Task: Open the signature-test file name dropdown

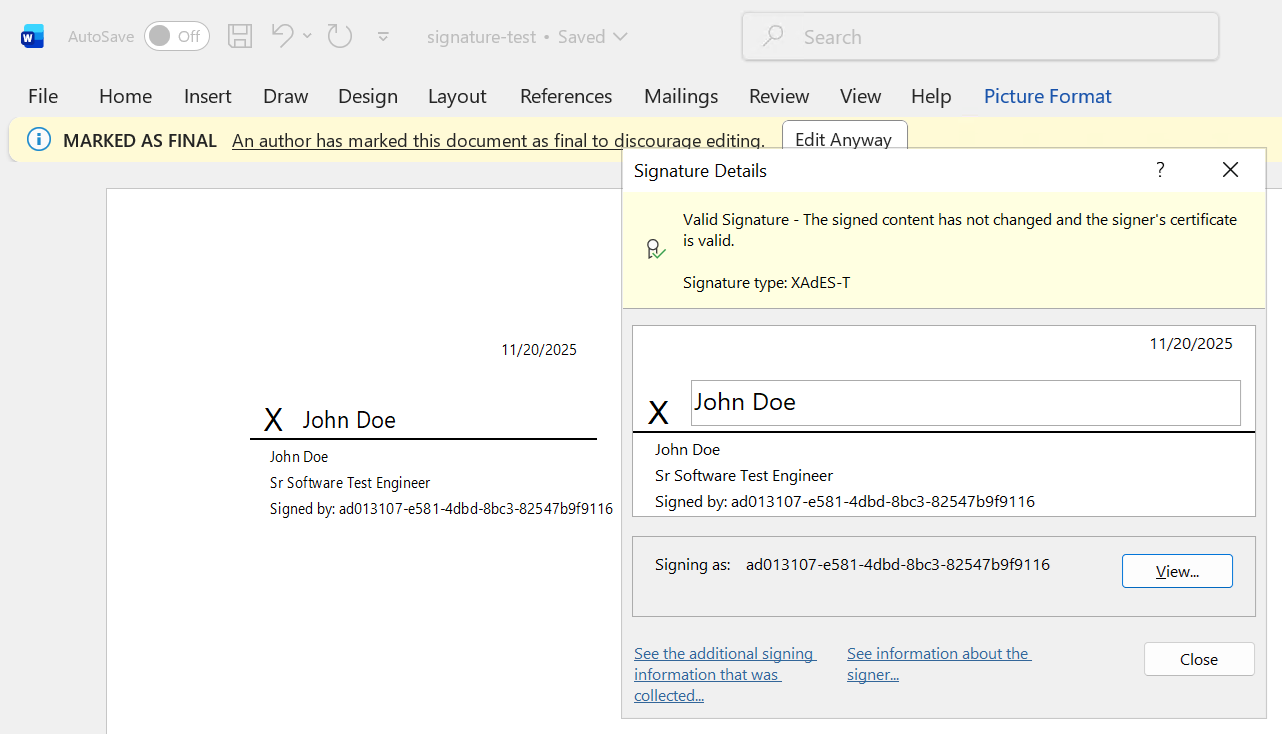Action: (620, 37)
